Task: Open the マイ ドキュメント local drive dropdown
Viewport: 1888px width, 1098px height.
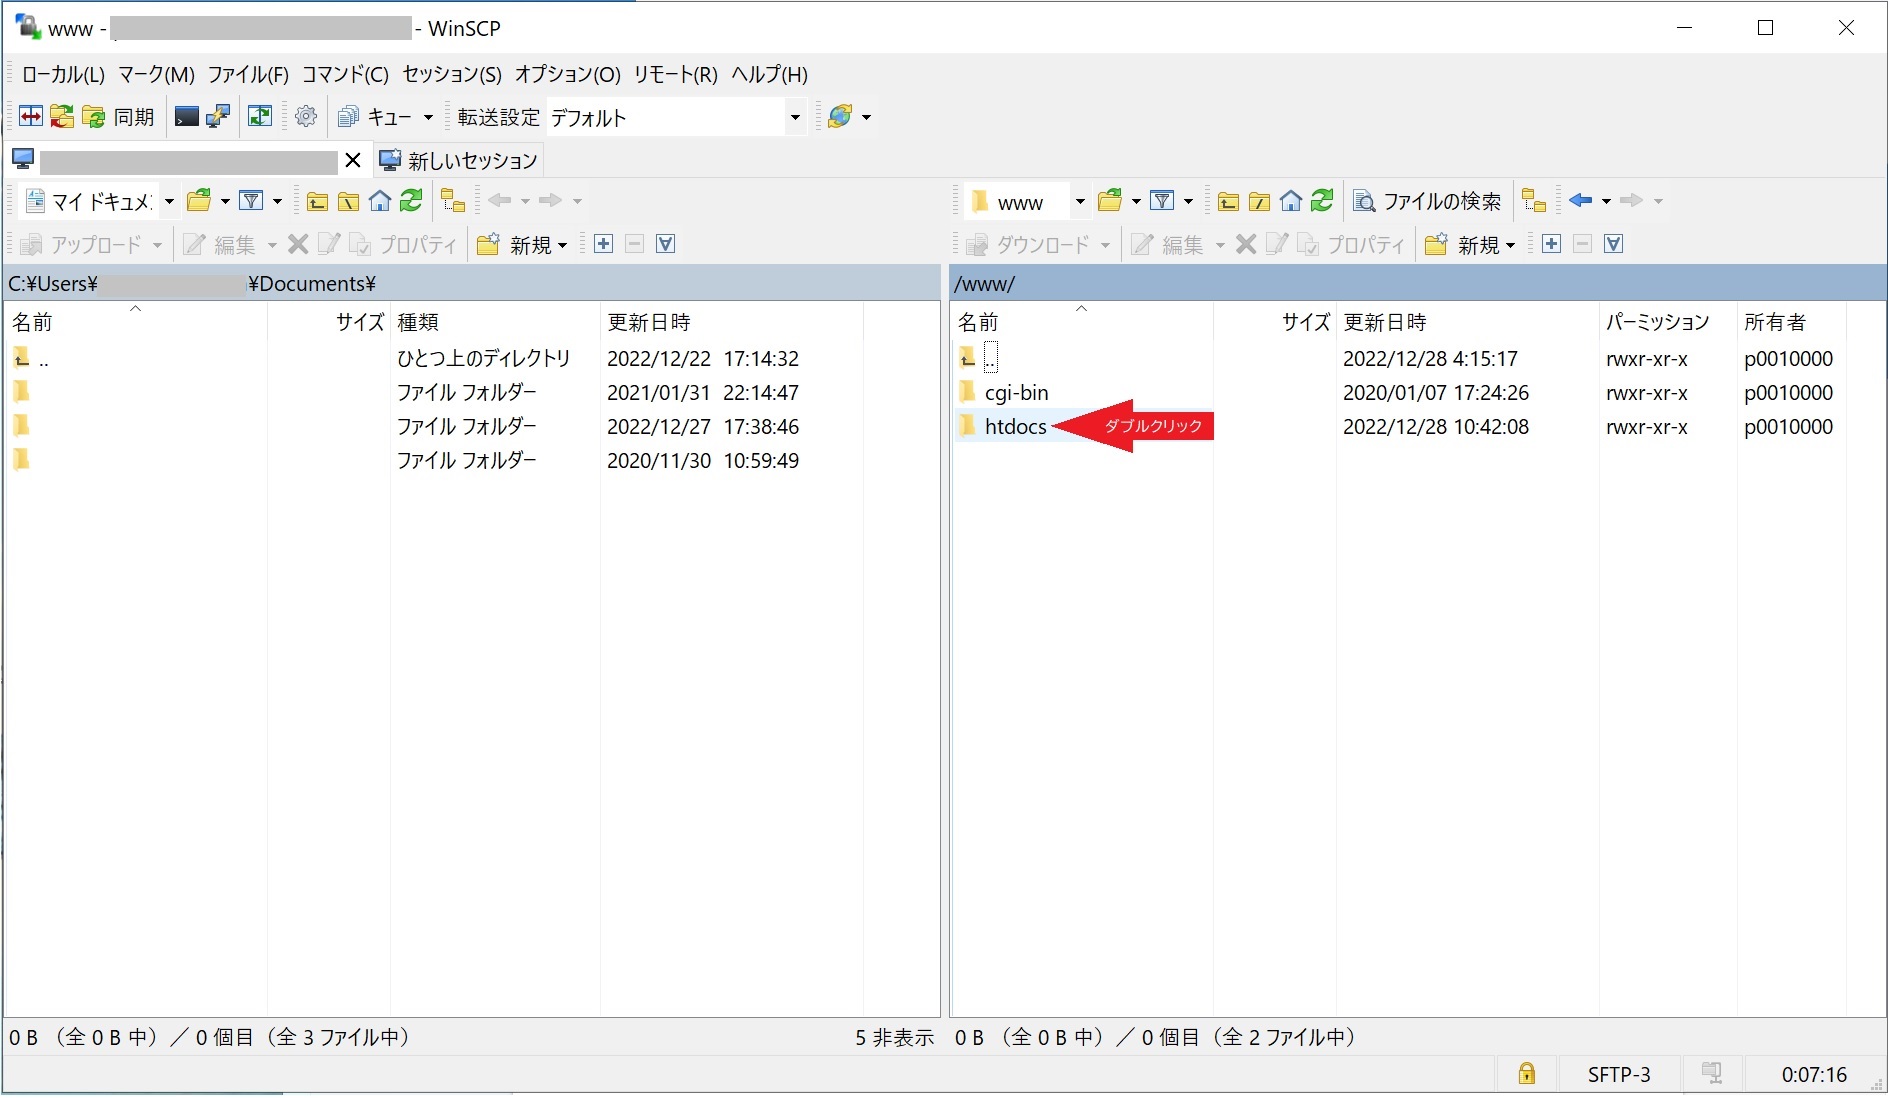Action: (x=169, y=201)
